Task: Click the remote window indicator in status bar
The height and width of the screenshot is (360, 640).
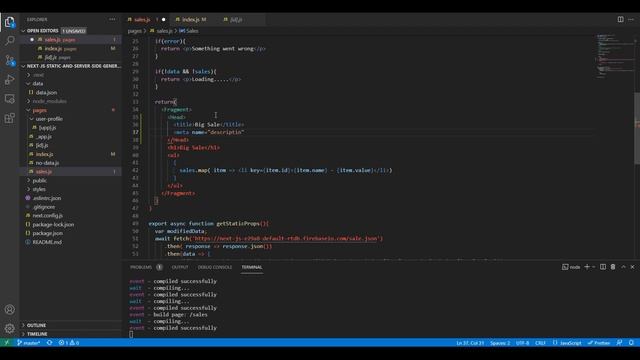Action: (x=6, y=342)
